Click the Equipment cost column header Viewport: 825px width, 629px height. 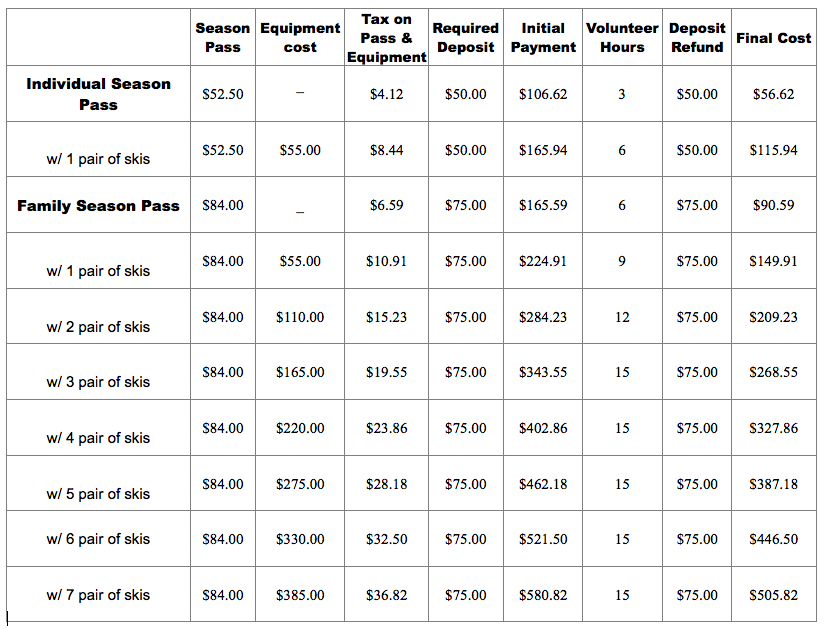click(x=300, y=38)
